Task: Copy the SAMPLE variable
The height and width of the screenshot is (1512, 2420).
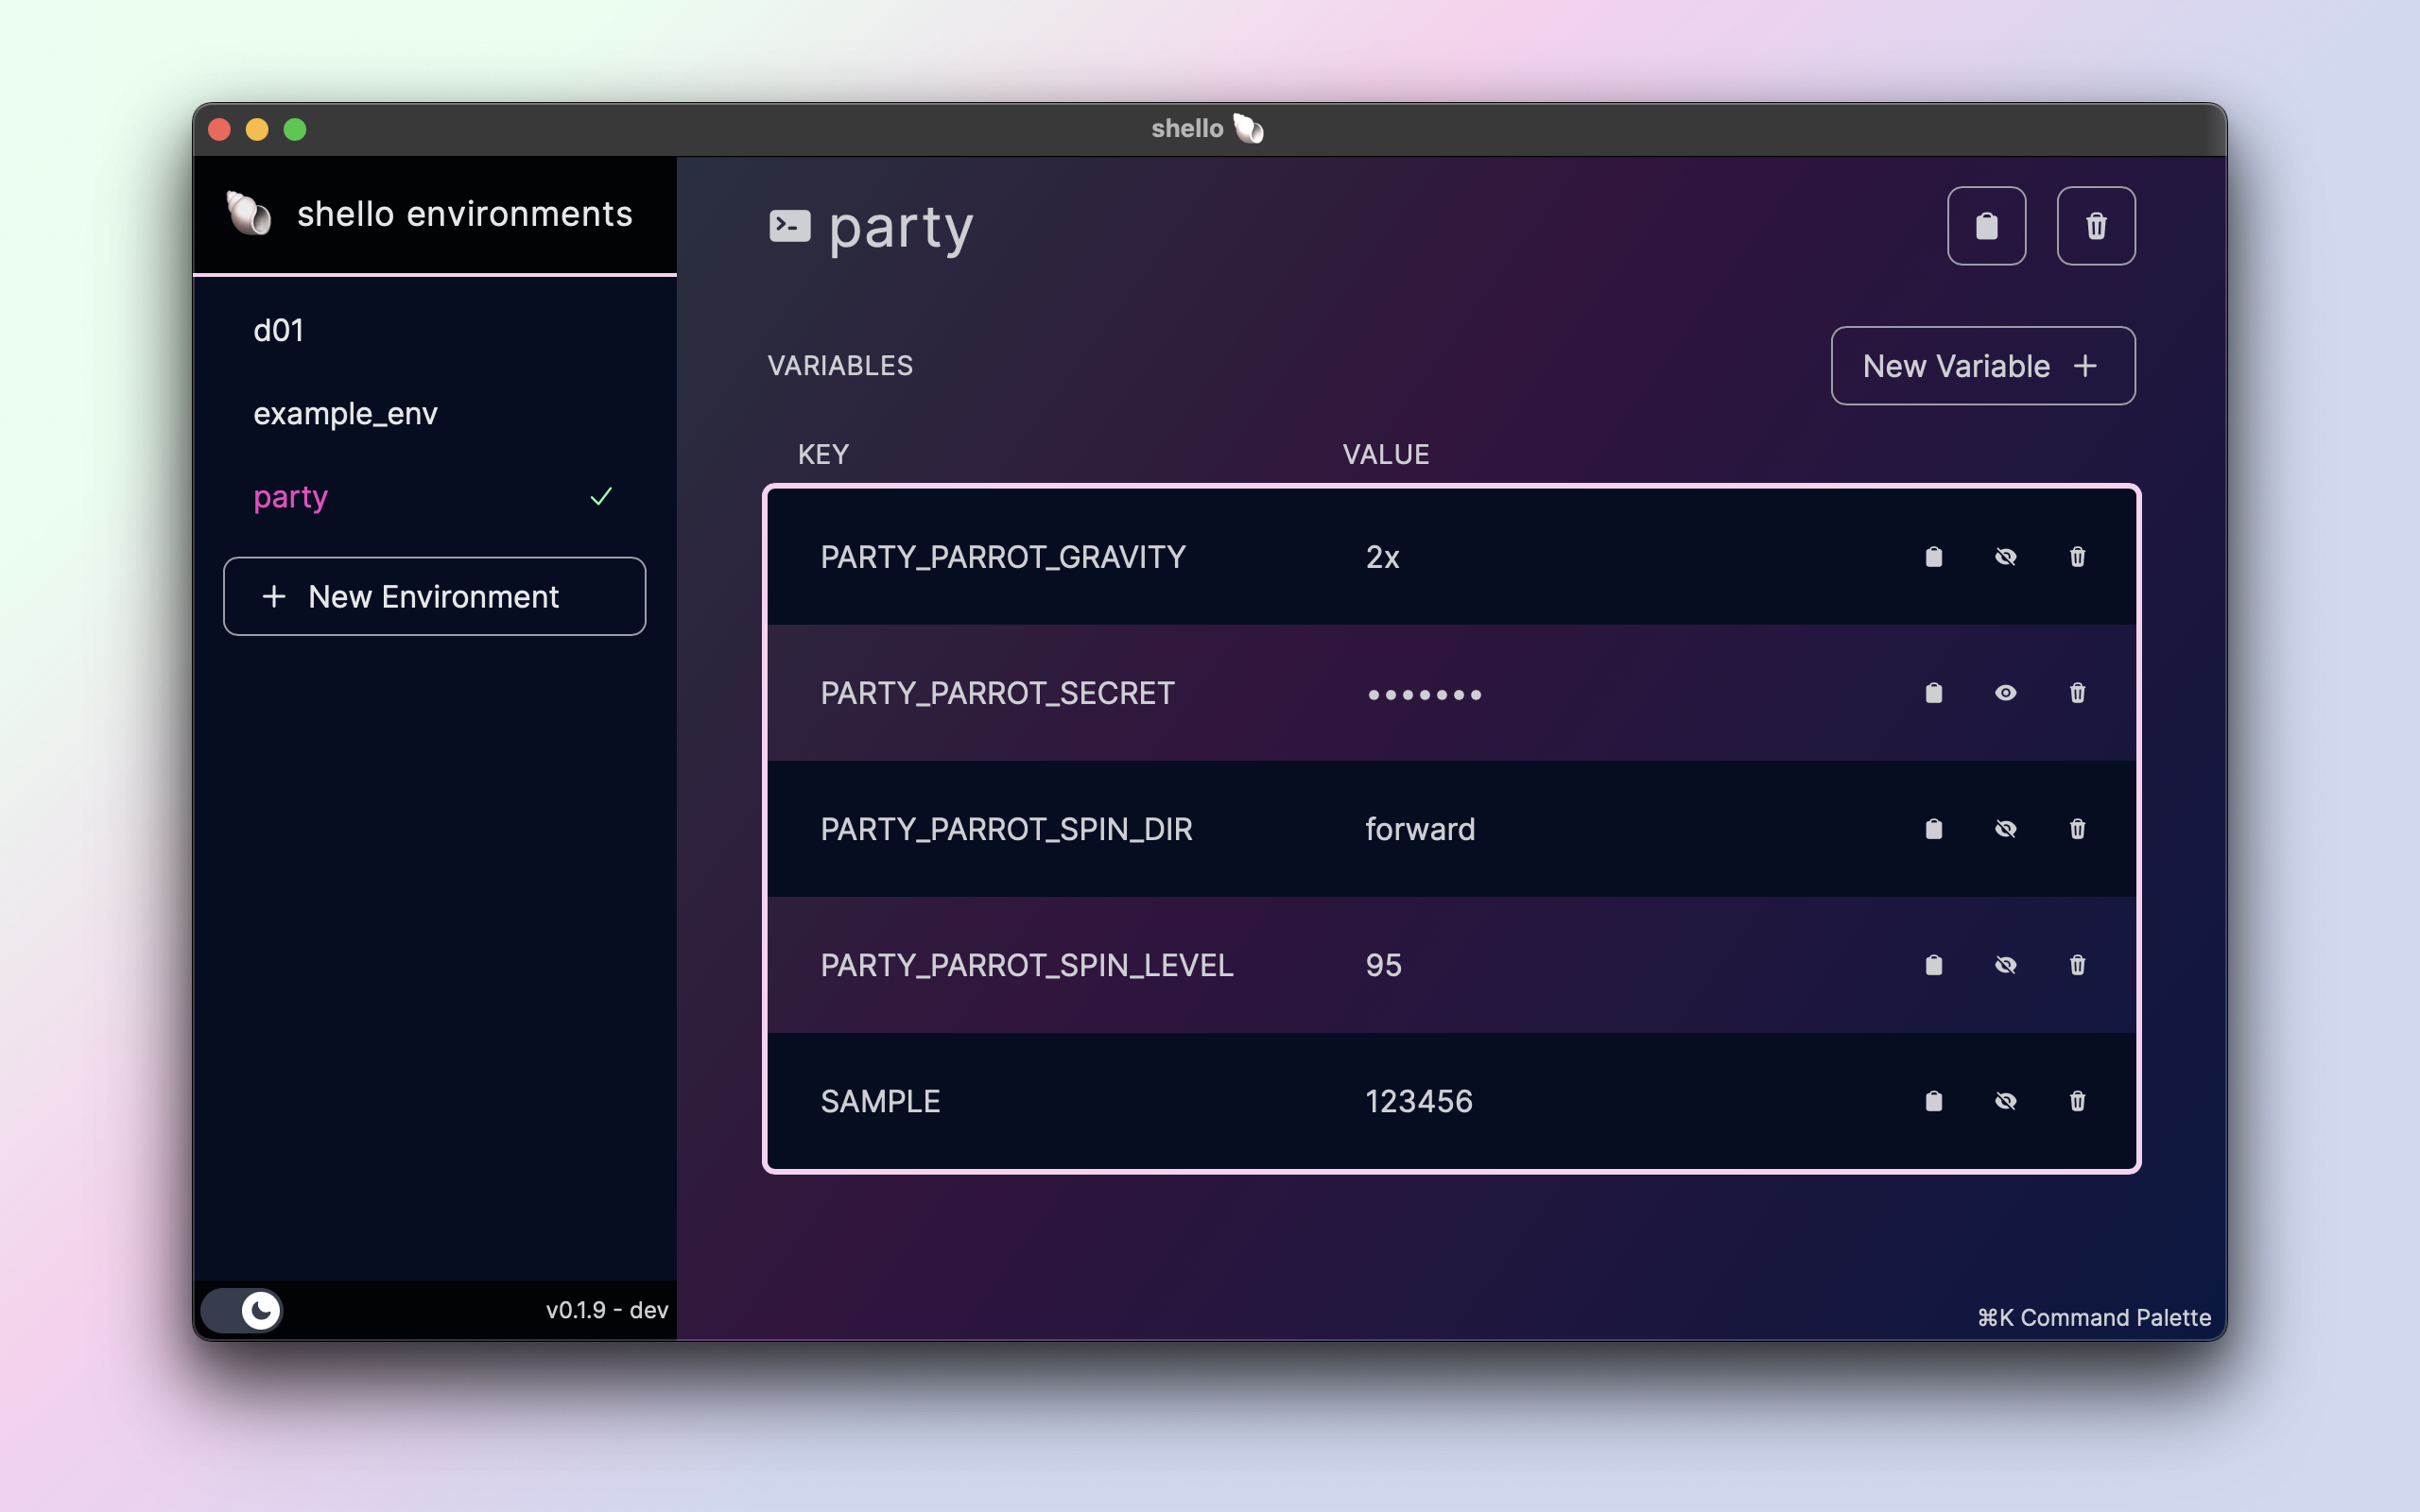Action: tap(1933, 1101)
